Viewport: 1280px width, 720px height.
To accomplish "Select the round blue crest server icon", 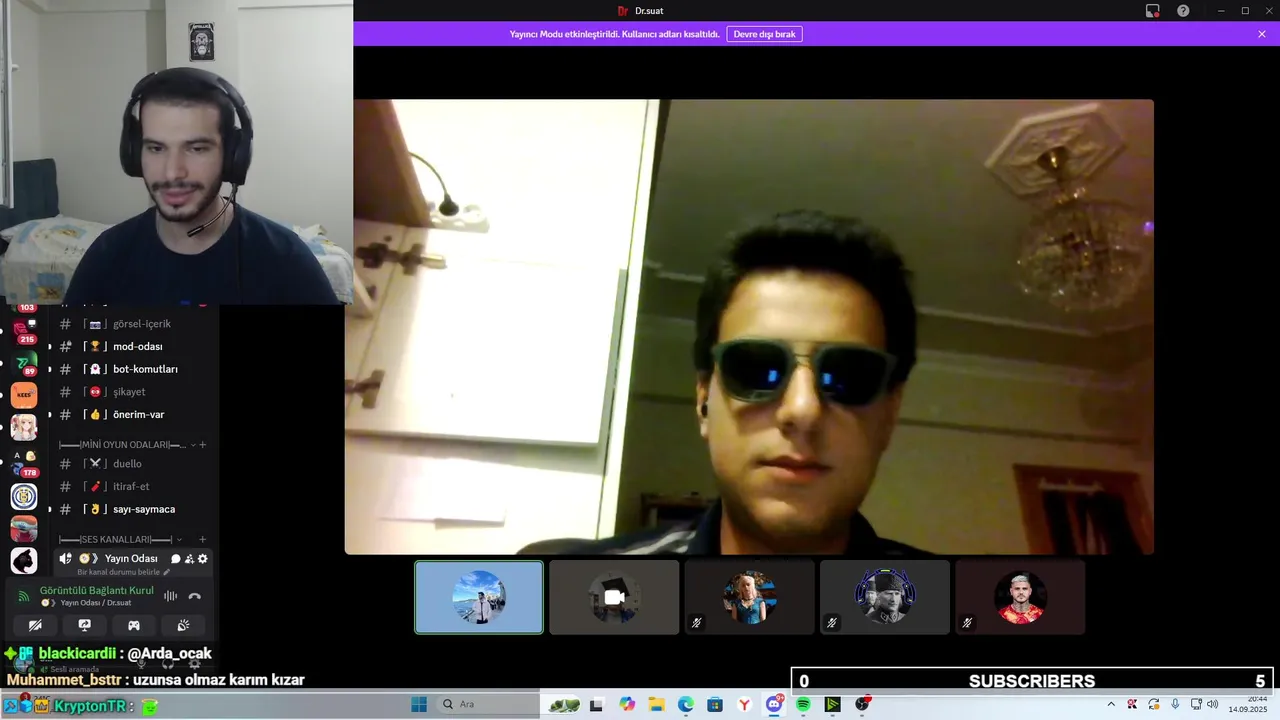I will [24, 496].
